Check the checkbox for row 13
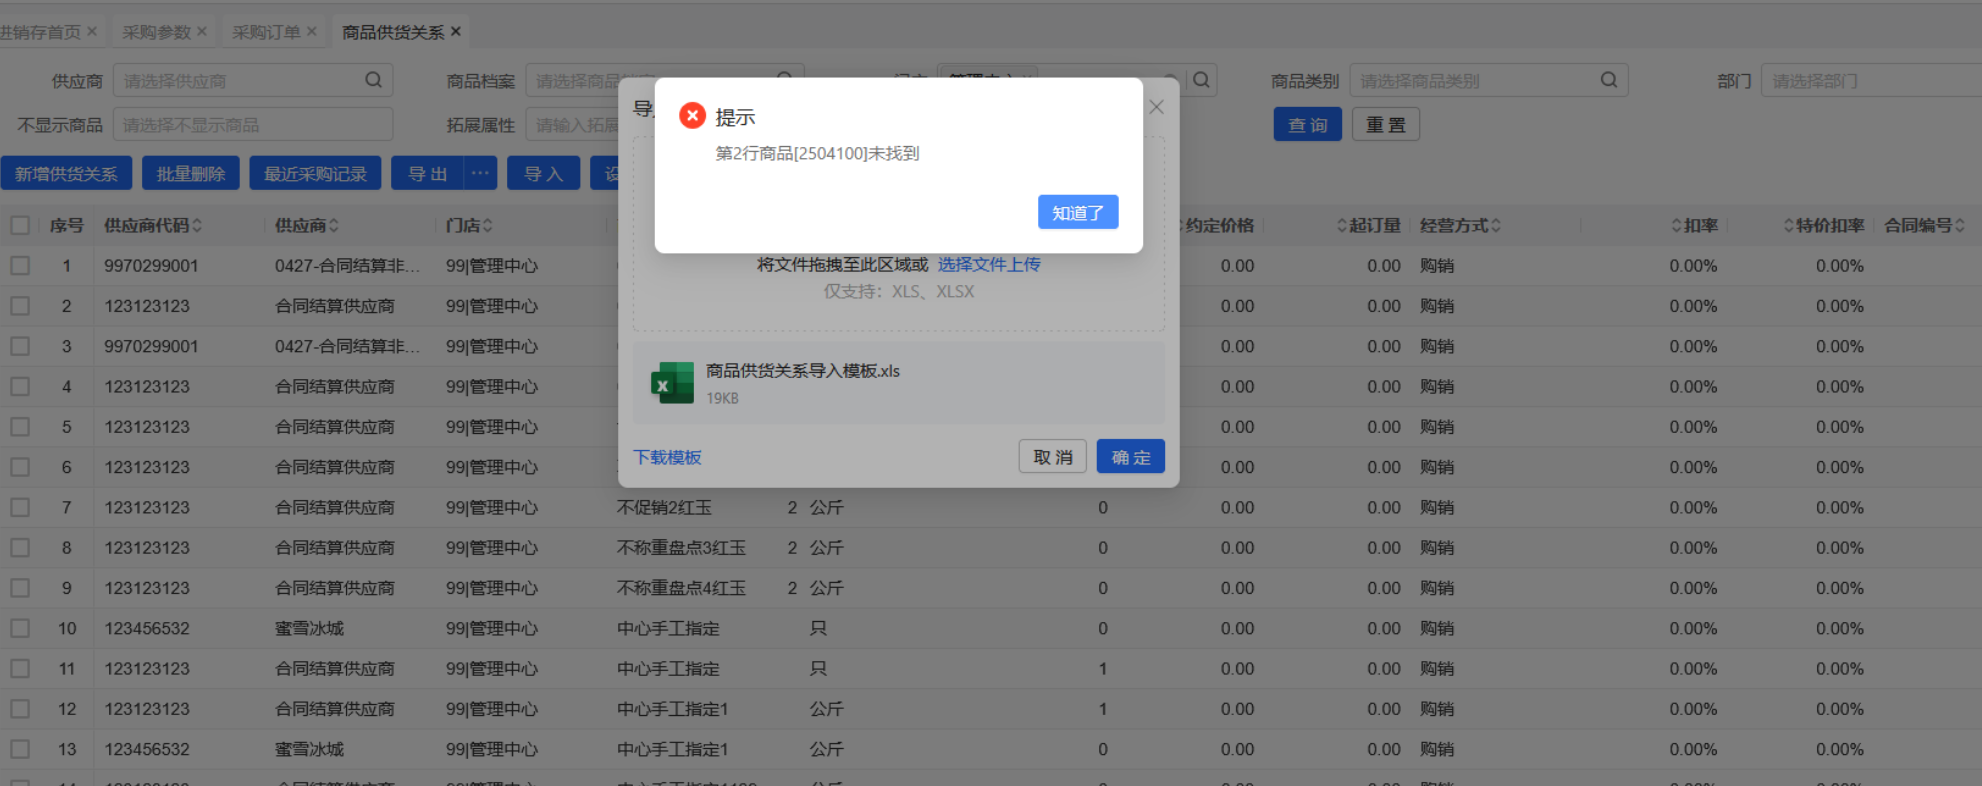1982x786 pixels. [x=20, y=749]
